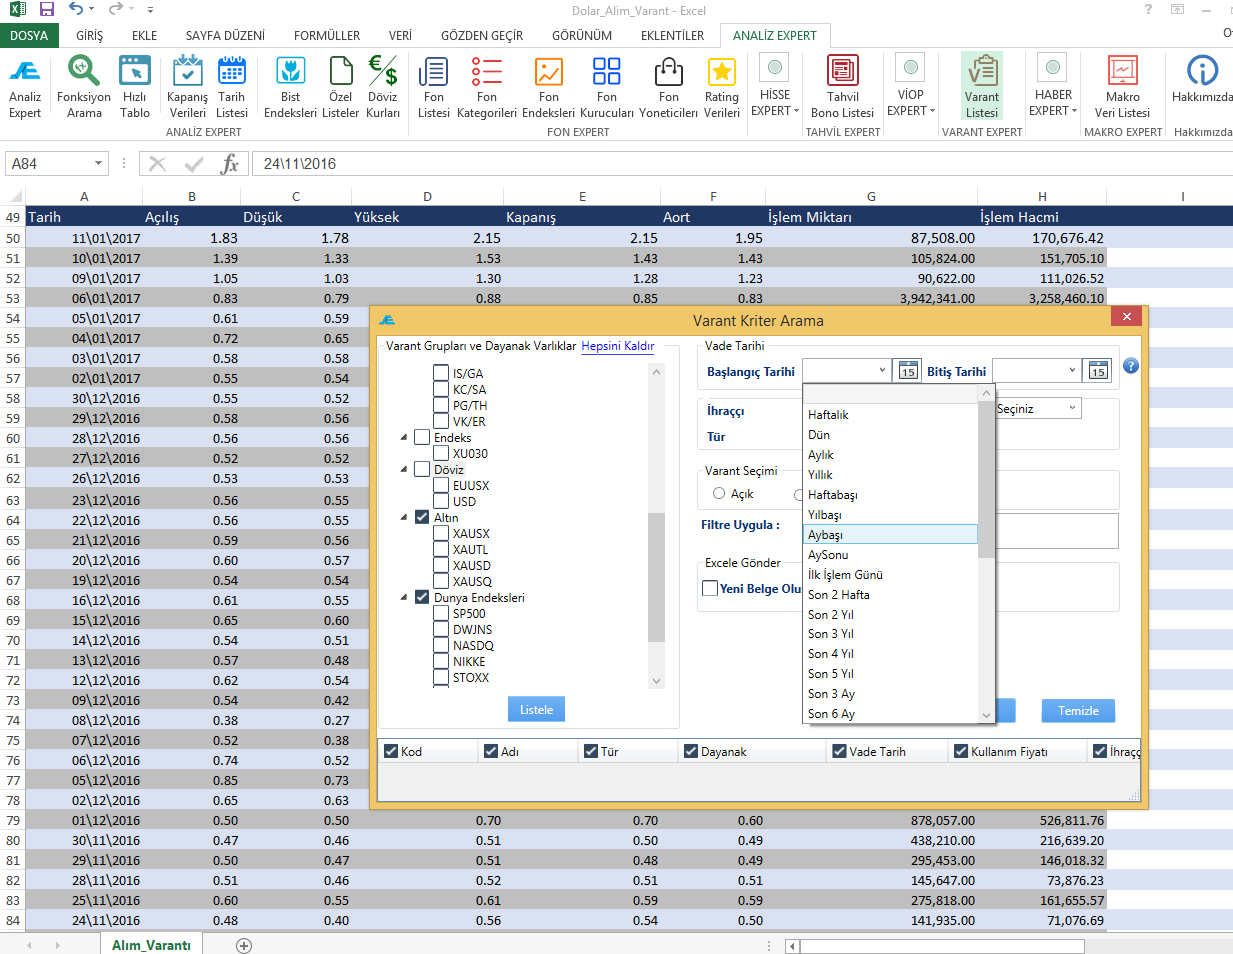Viewport: 1233px width, 954px height.
Task: Open Makro Veri Listesi
Action: pos(1123,87)
